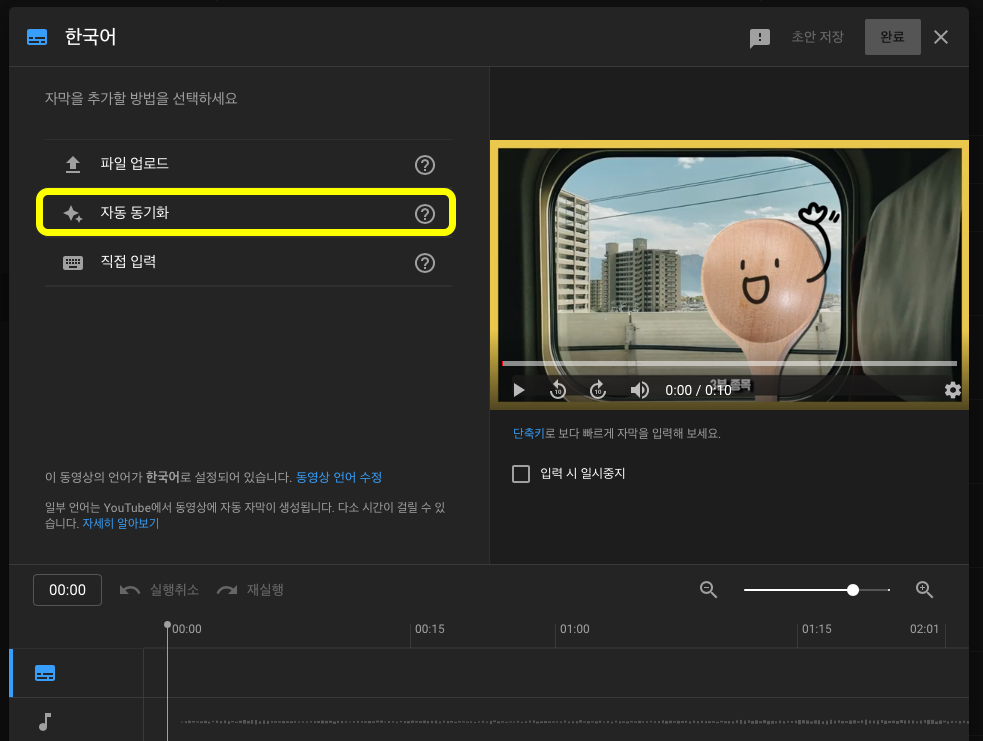Click the 00:00 timecode field
The height and width of the screenshot is (741, 983).
pos(67,590)
